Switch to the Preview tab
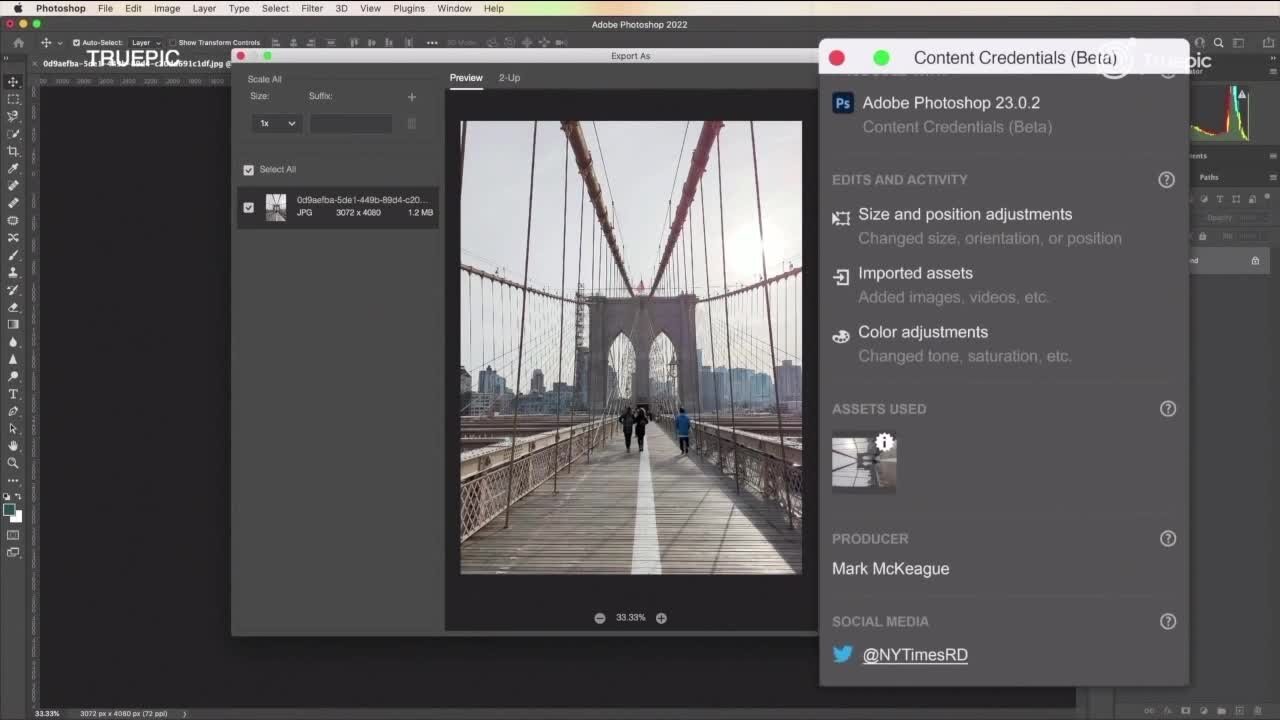This screenshot has height=720, width=1280. [x=466, y=78]
